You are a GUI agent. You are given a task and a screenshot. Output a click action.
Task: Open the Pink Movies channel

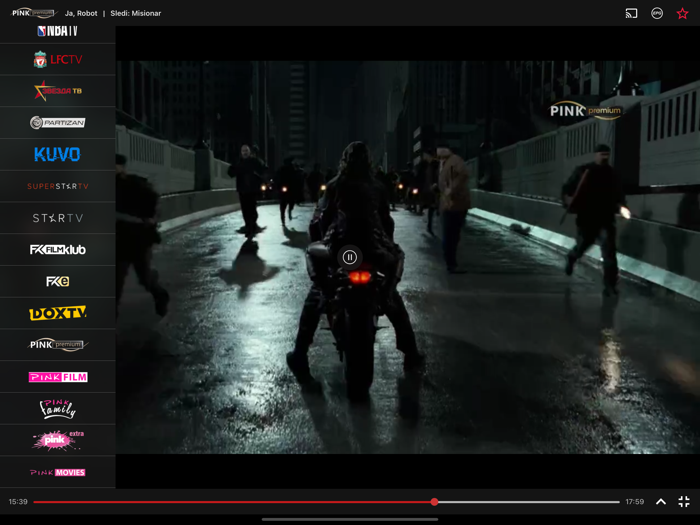[x=58, y=472]
